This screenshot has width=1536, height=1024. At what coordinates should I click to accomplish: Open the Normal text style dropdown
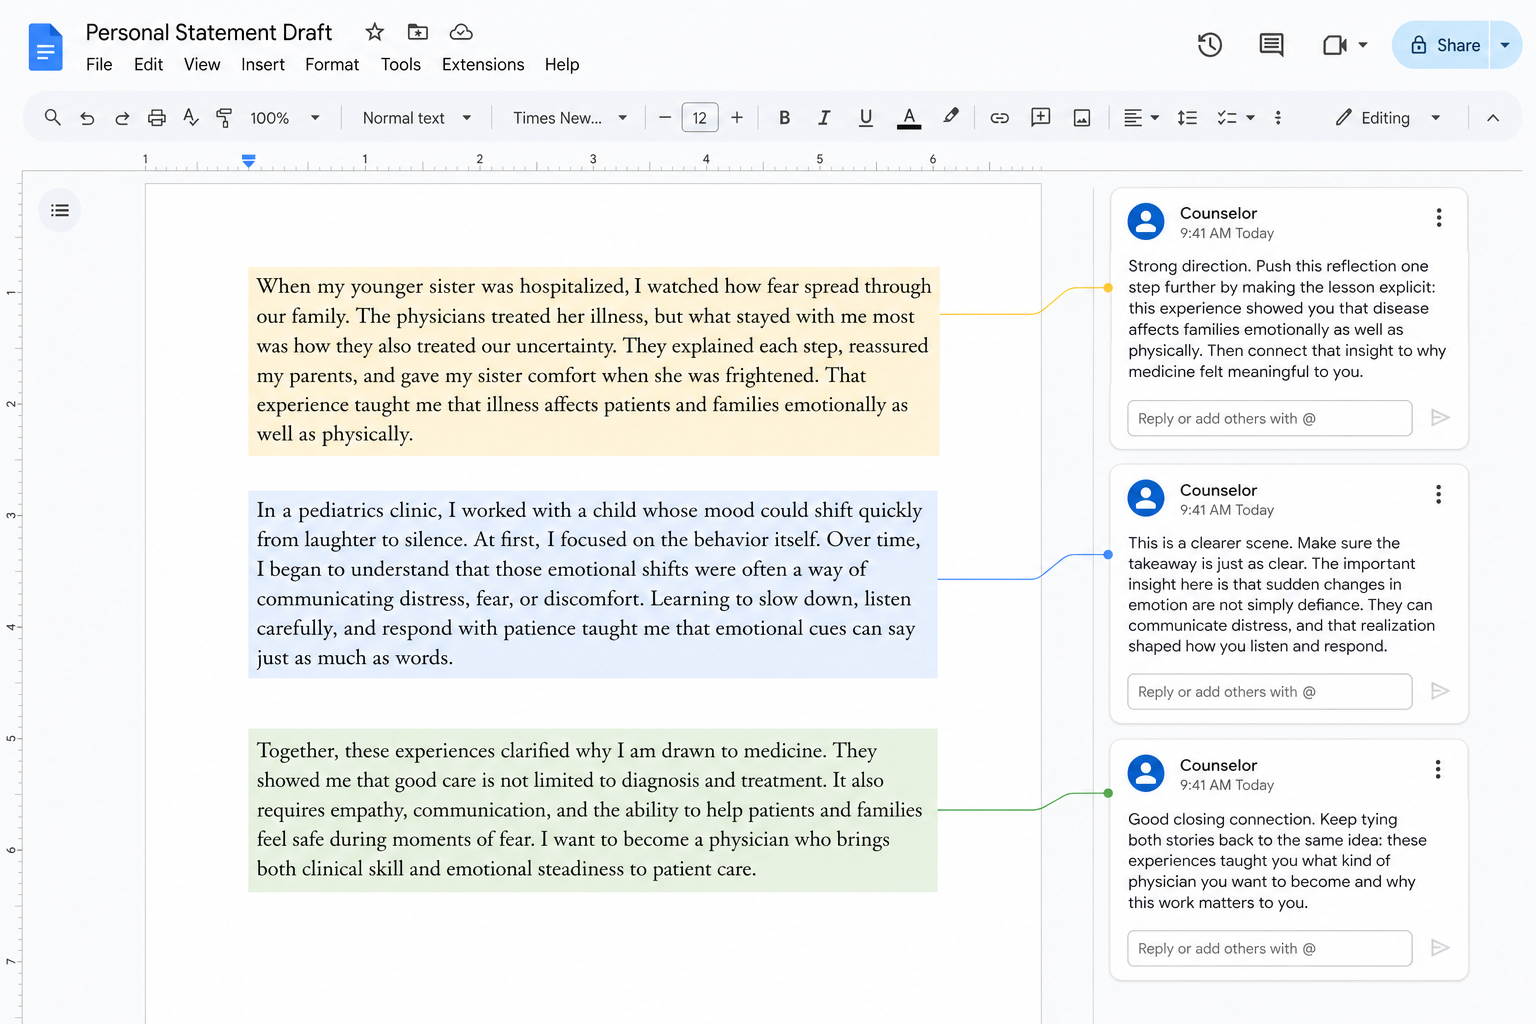pos(417,118)
